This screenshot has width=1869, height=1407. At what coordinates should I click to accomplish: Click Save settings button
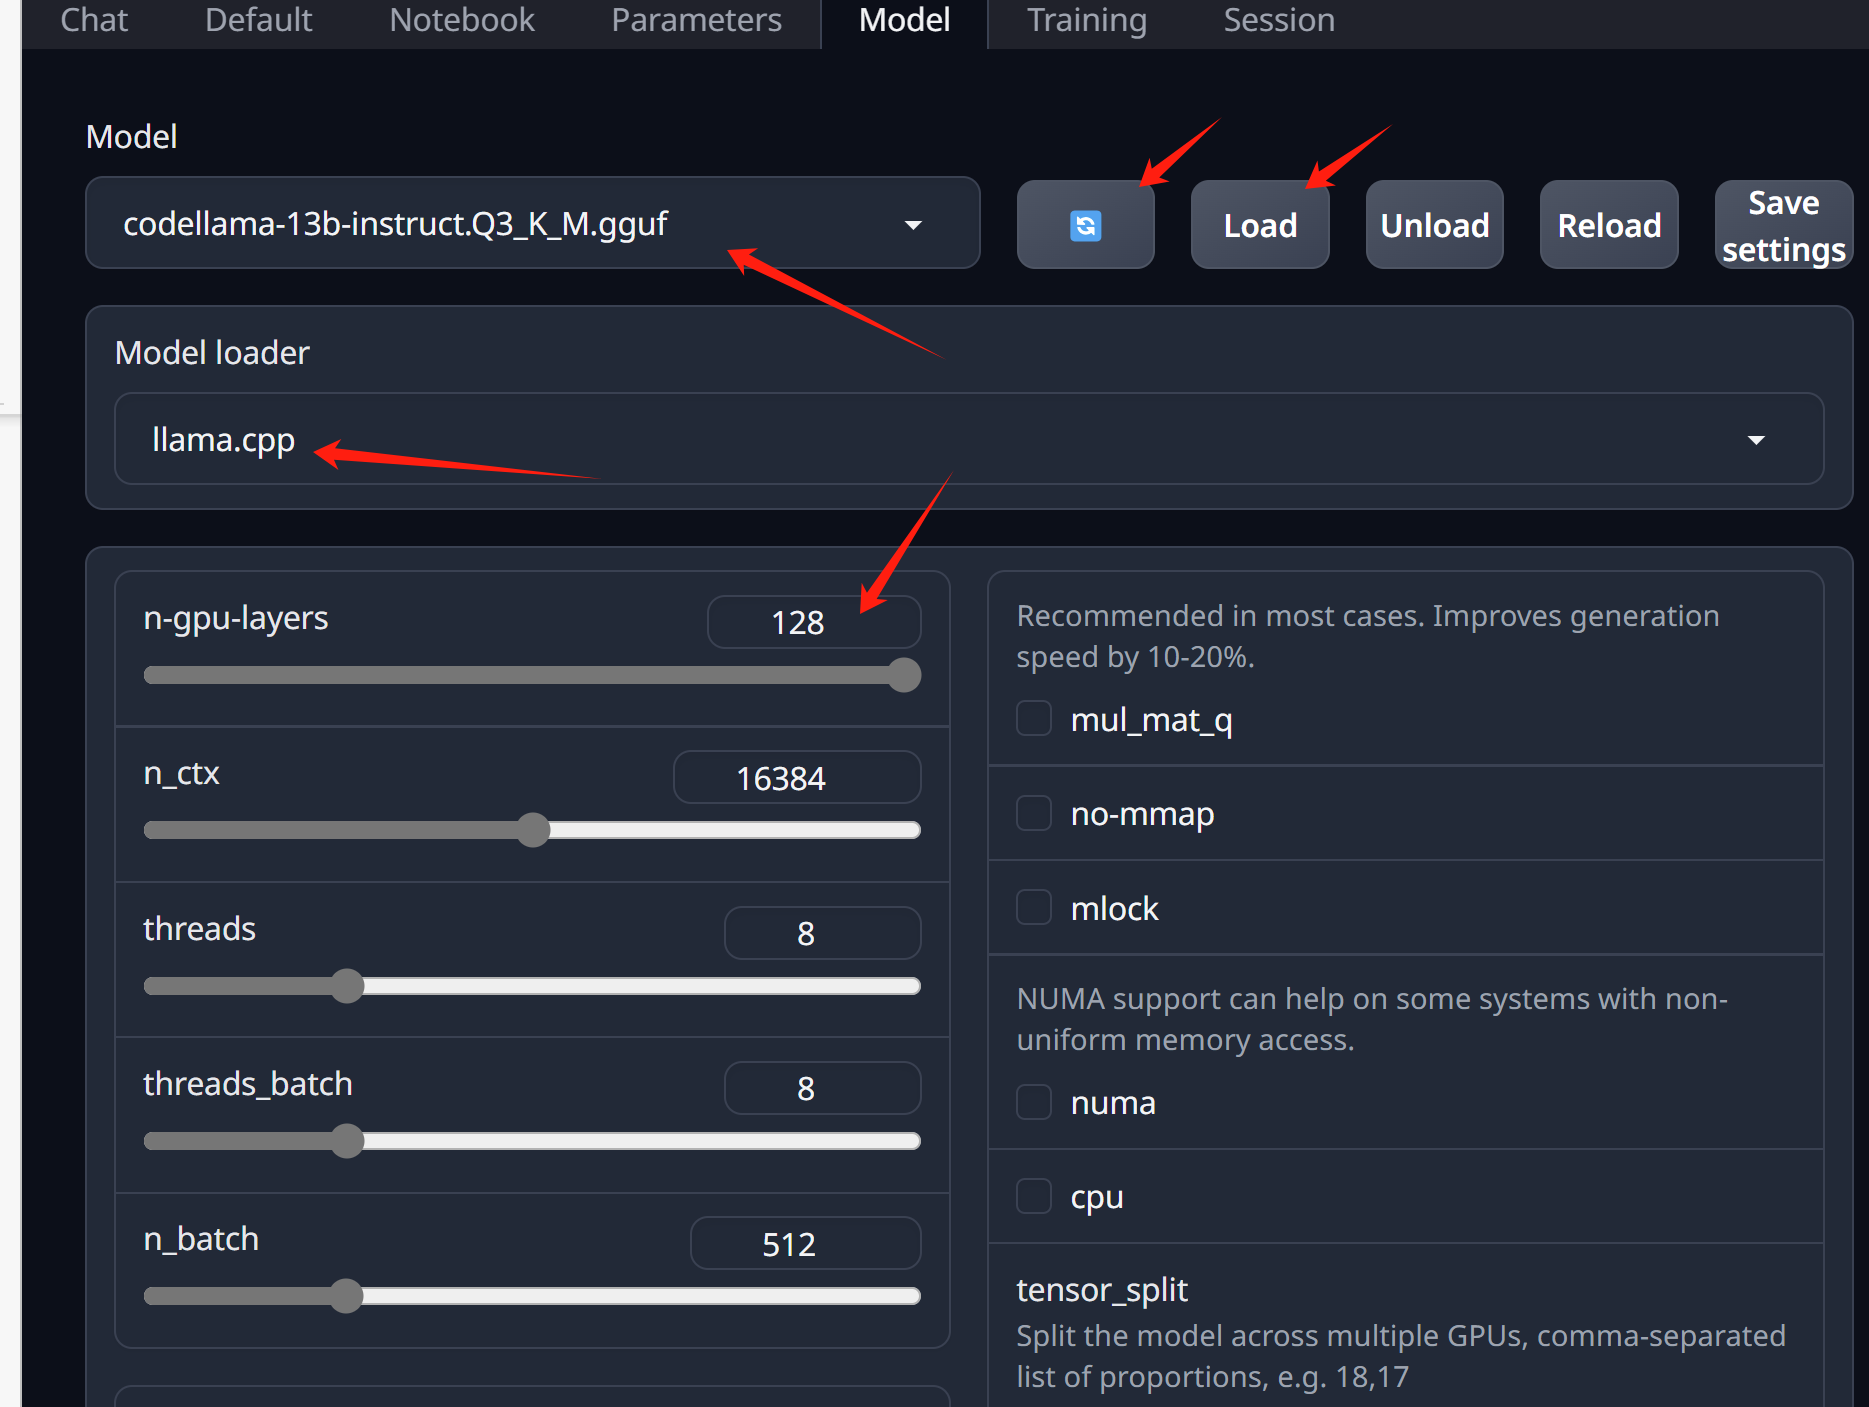coord(1783,226)
